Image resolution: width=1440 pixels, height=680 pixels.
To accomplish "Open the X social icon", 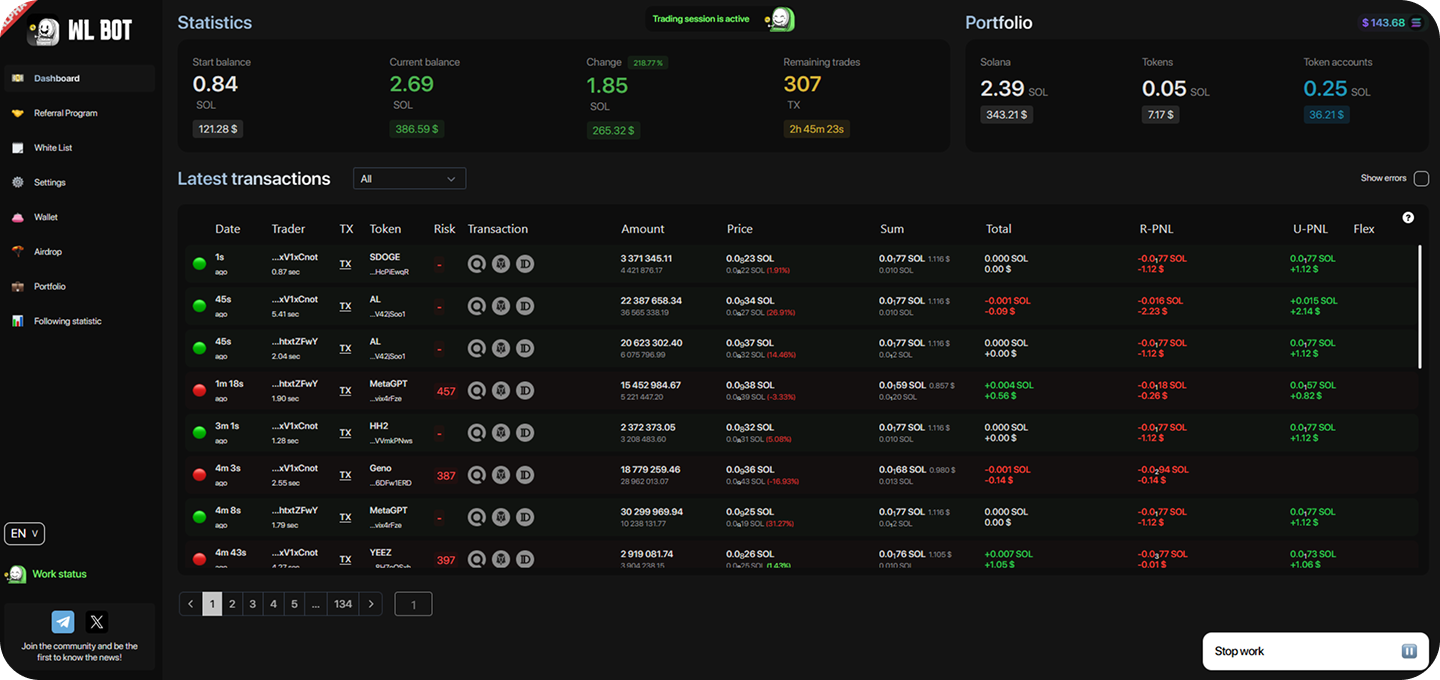I will coord(97,622).
